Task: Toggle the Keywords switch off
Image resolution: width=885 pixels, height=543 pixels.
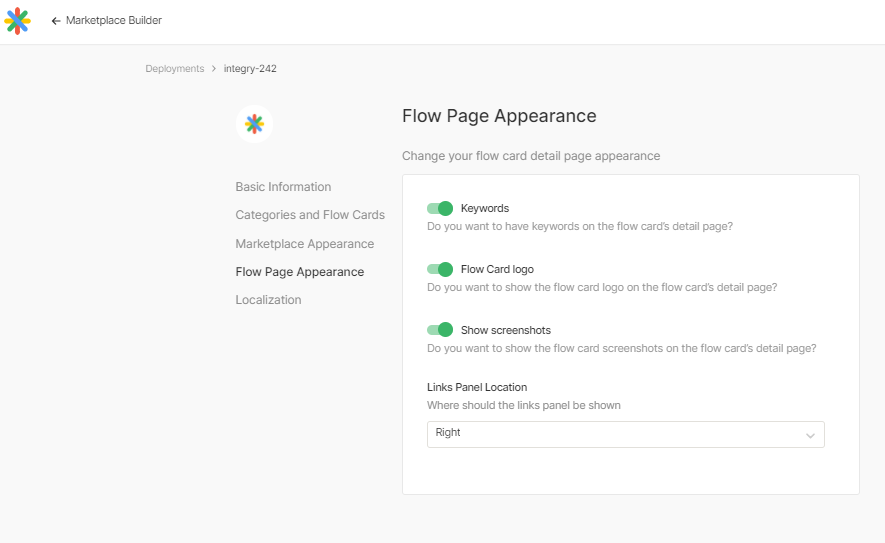Action: click(440, 208)
